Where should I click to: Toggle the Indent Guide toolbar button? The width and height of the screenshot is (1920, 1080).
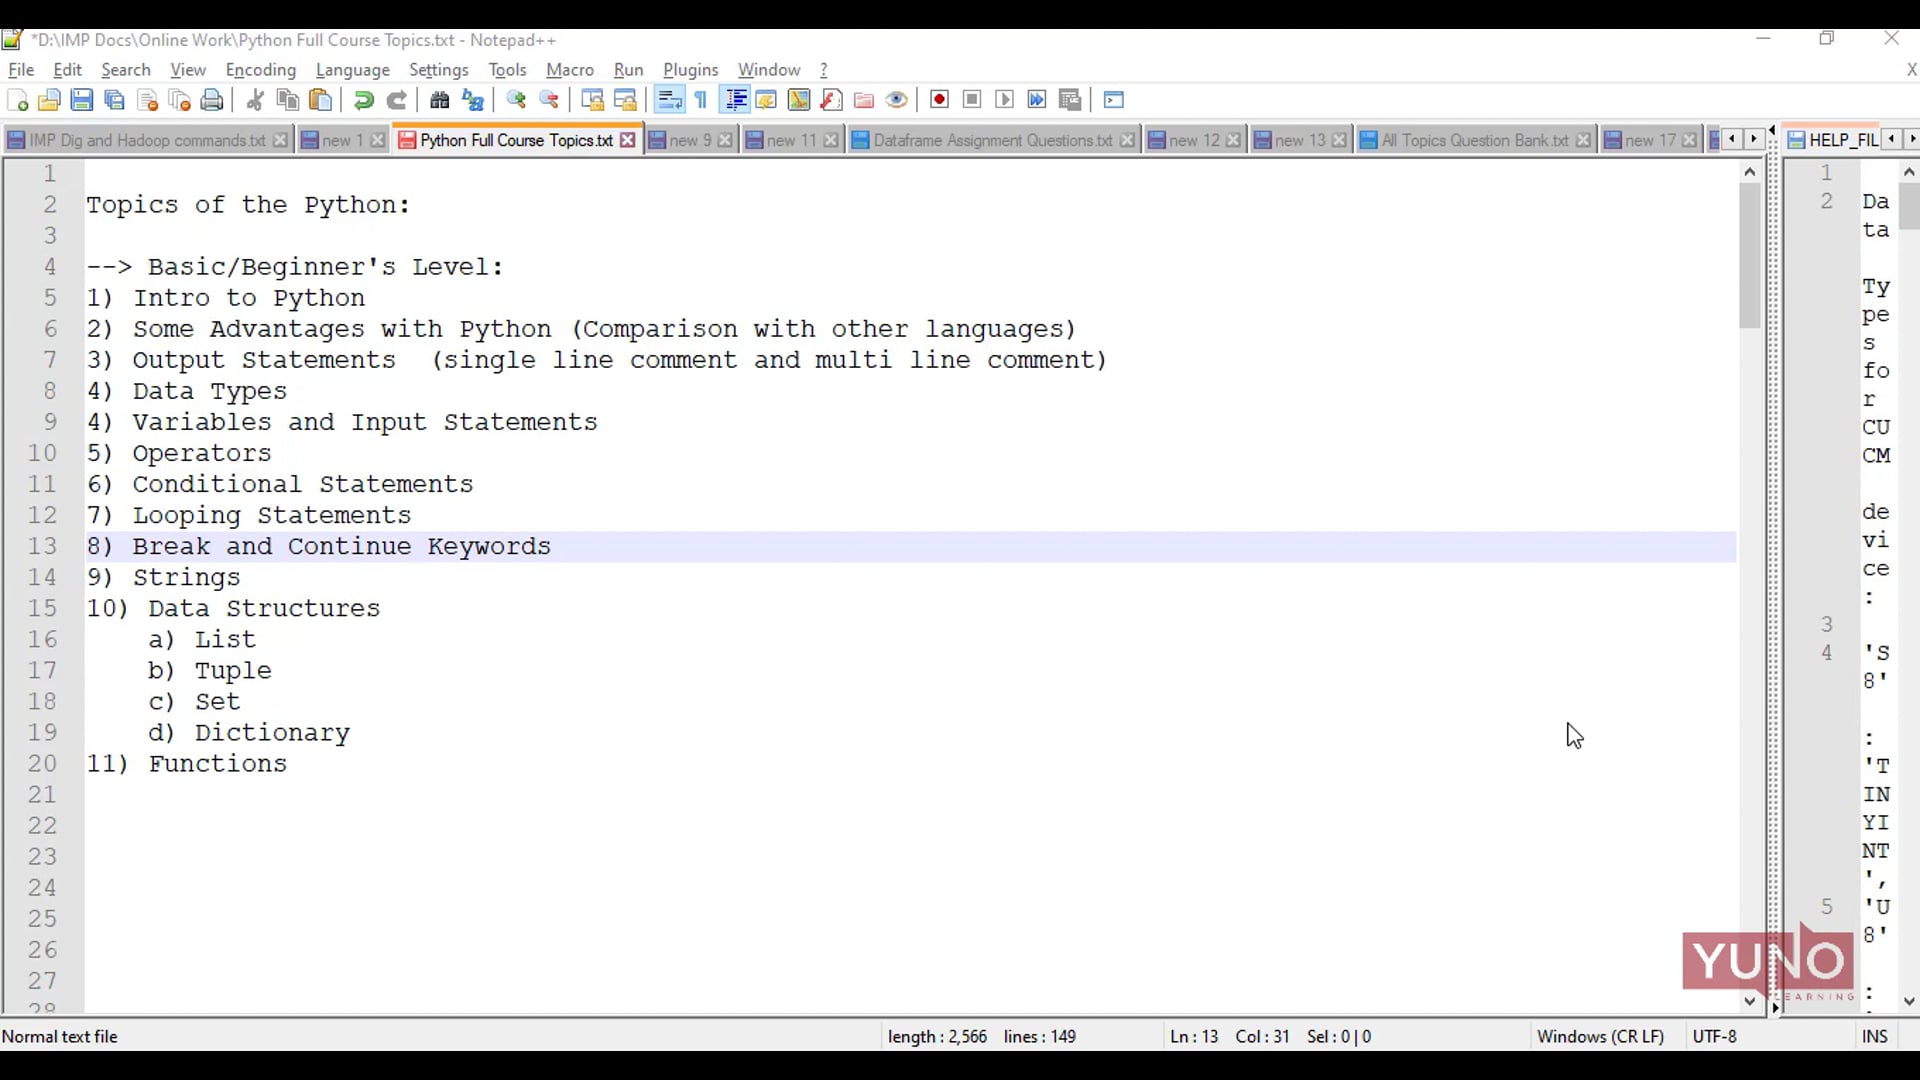(x=735, y=100)
